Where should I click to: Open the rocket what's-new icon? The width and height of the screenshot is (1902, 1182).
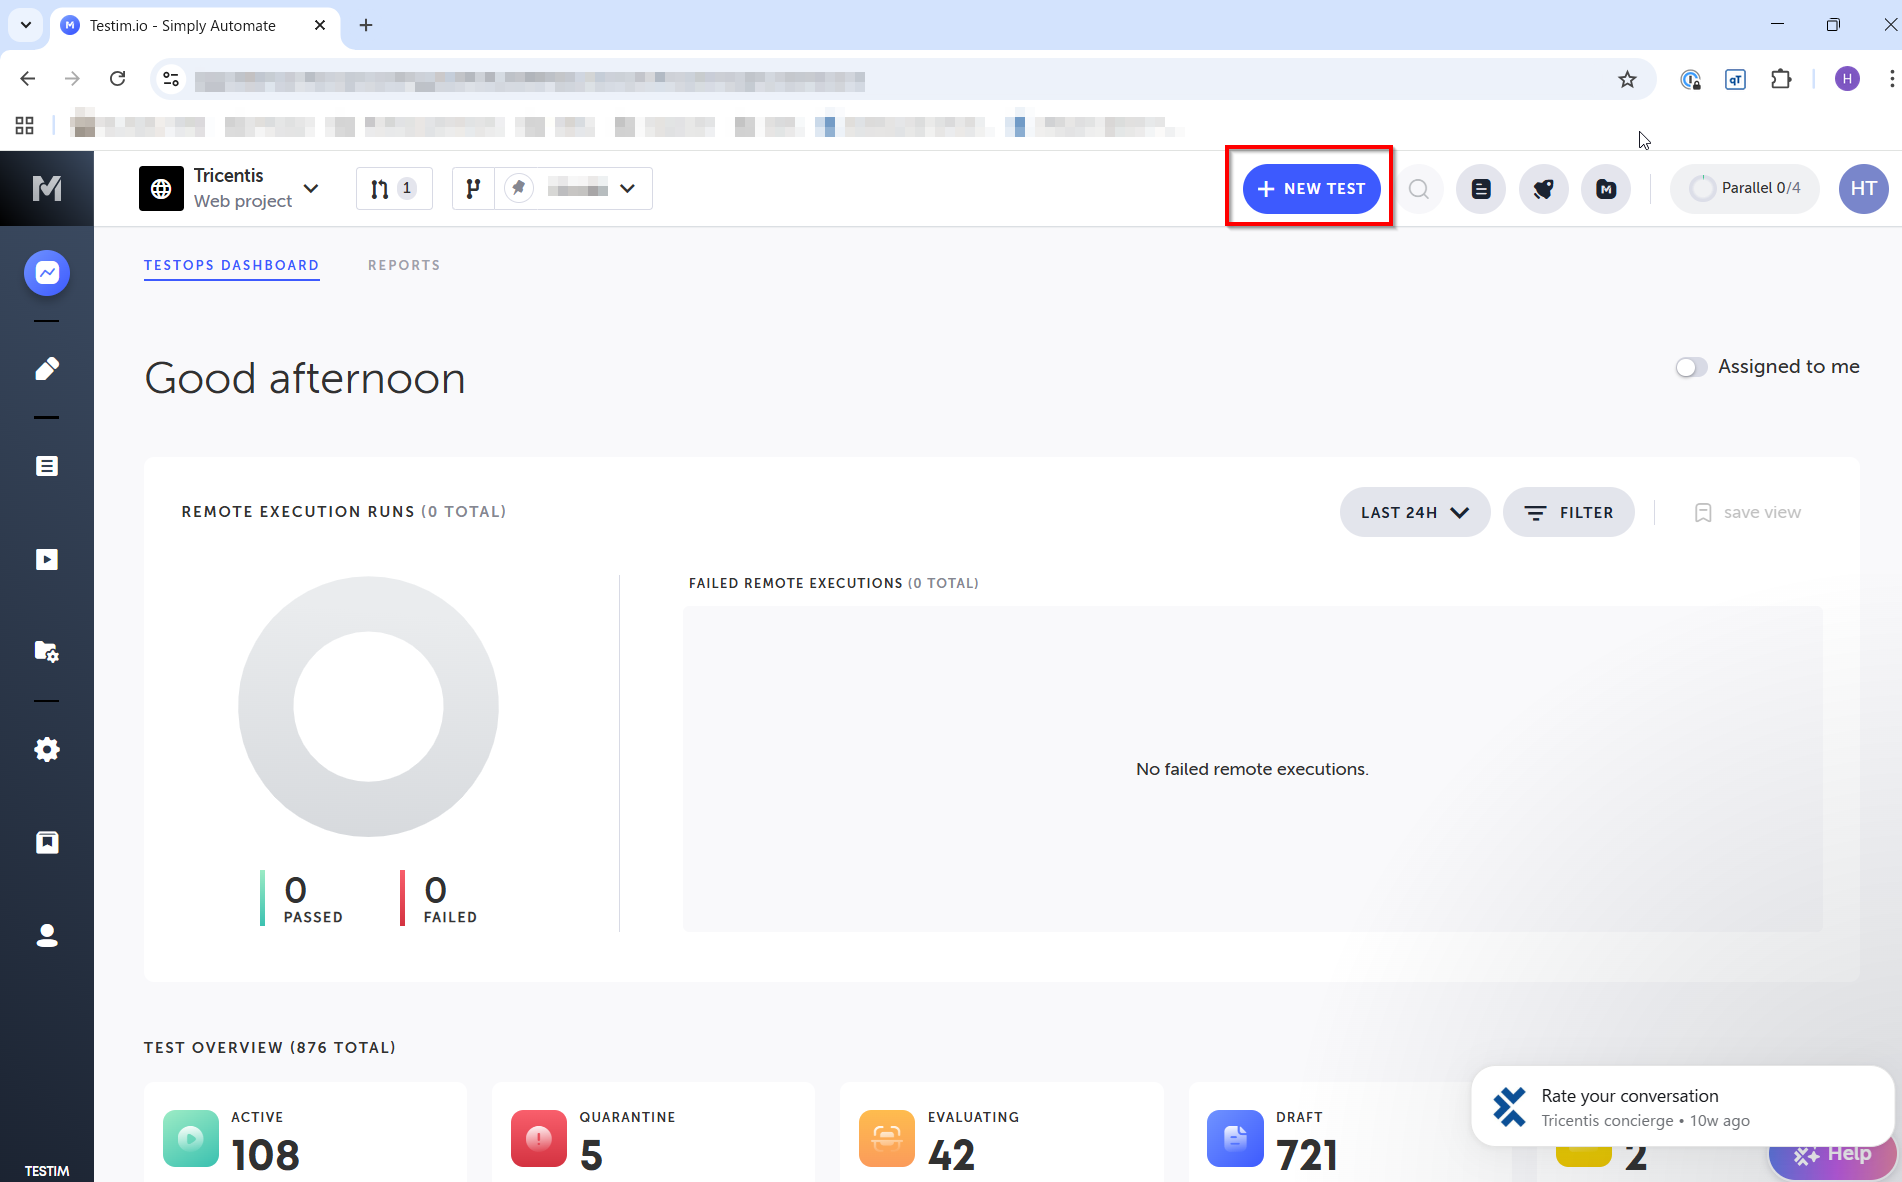point(1543,188)
